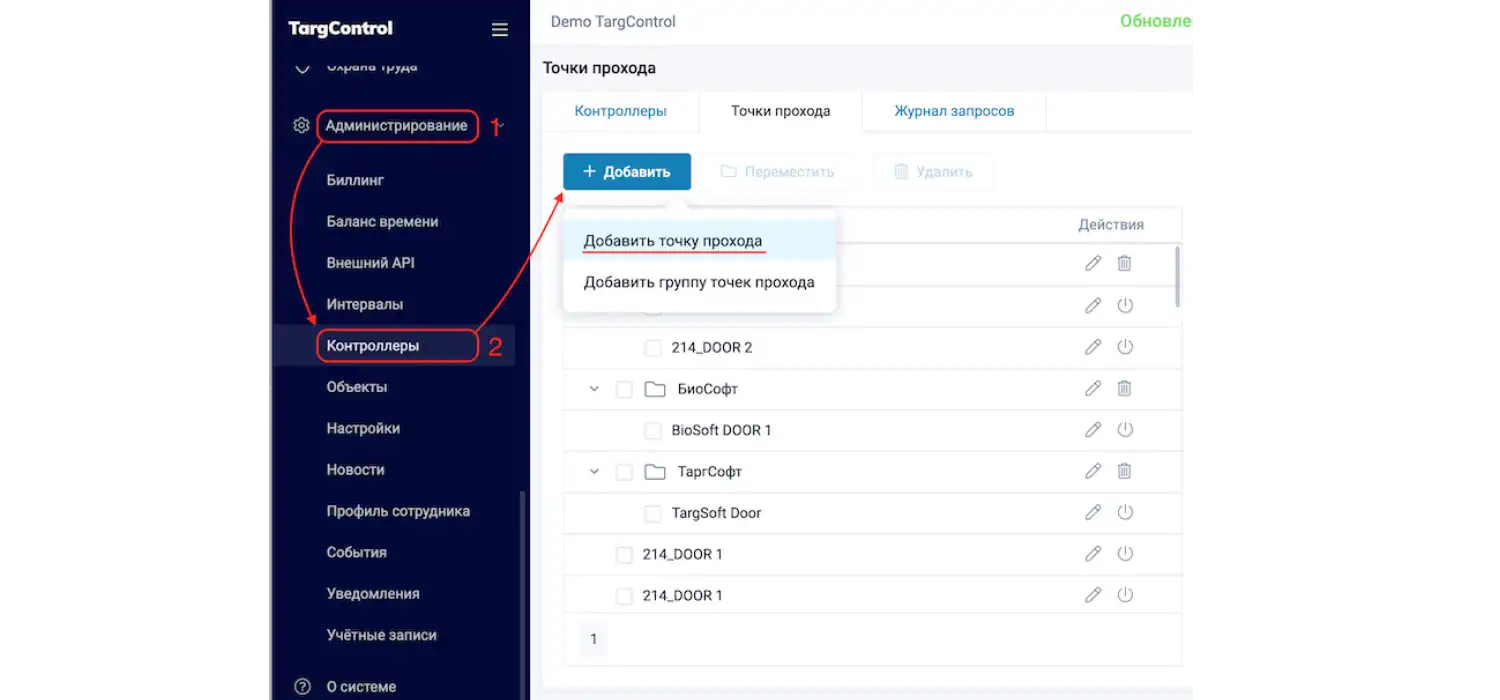Open Учётные записи in the sidebar

(382, 635)
